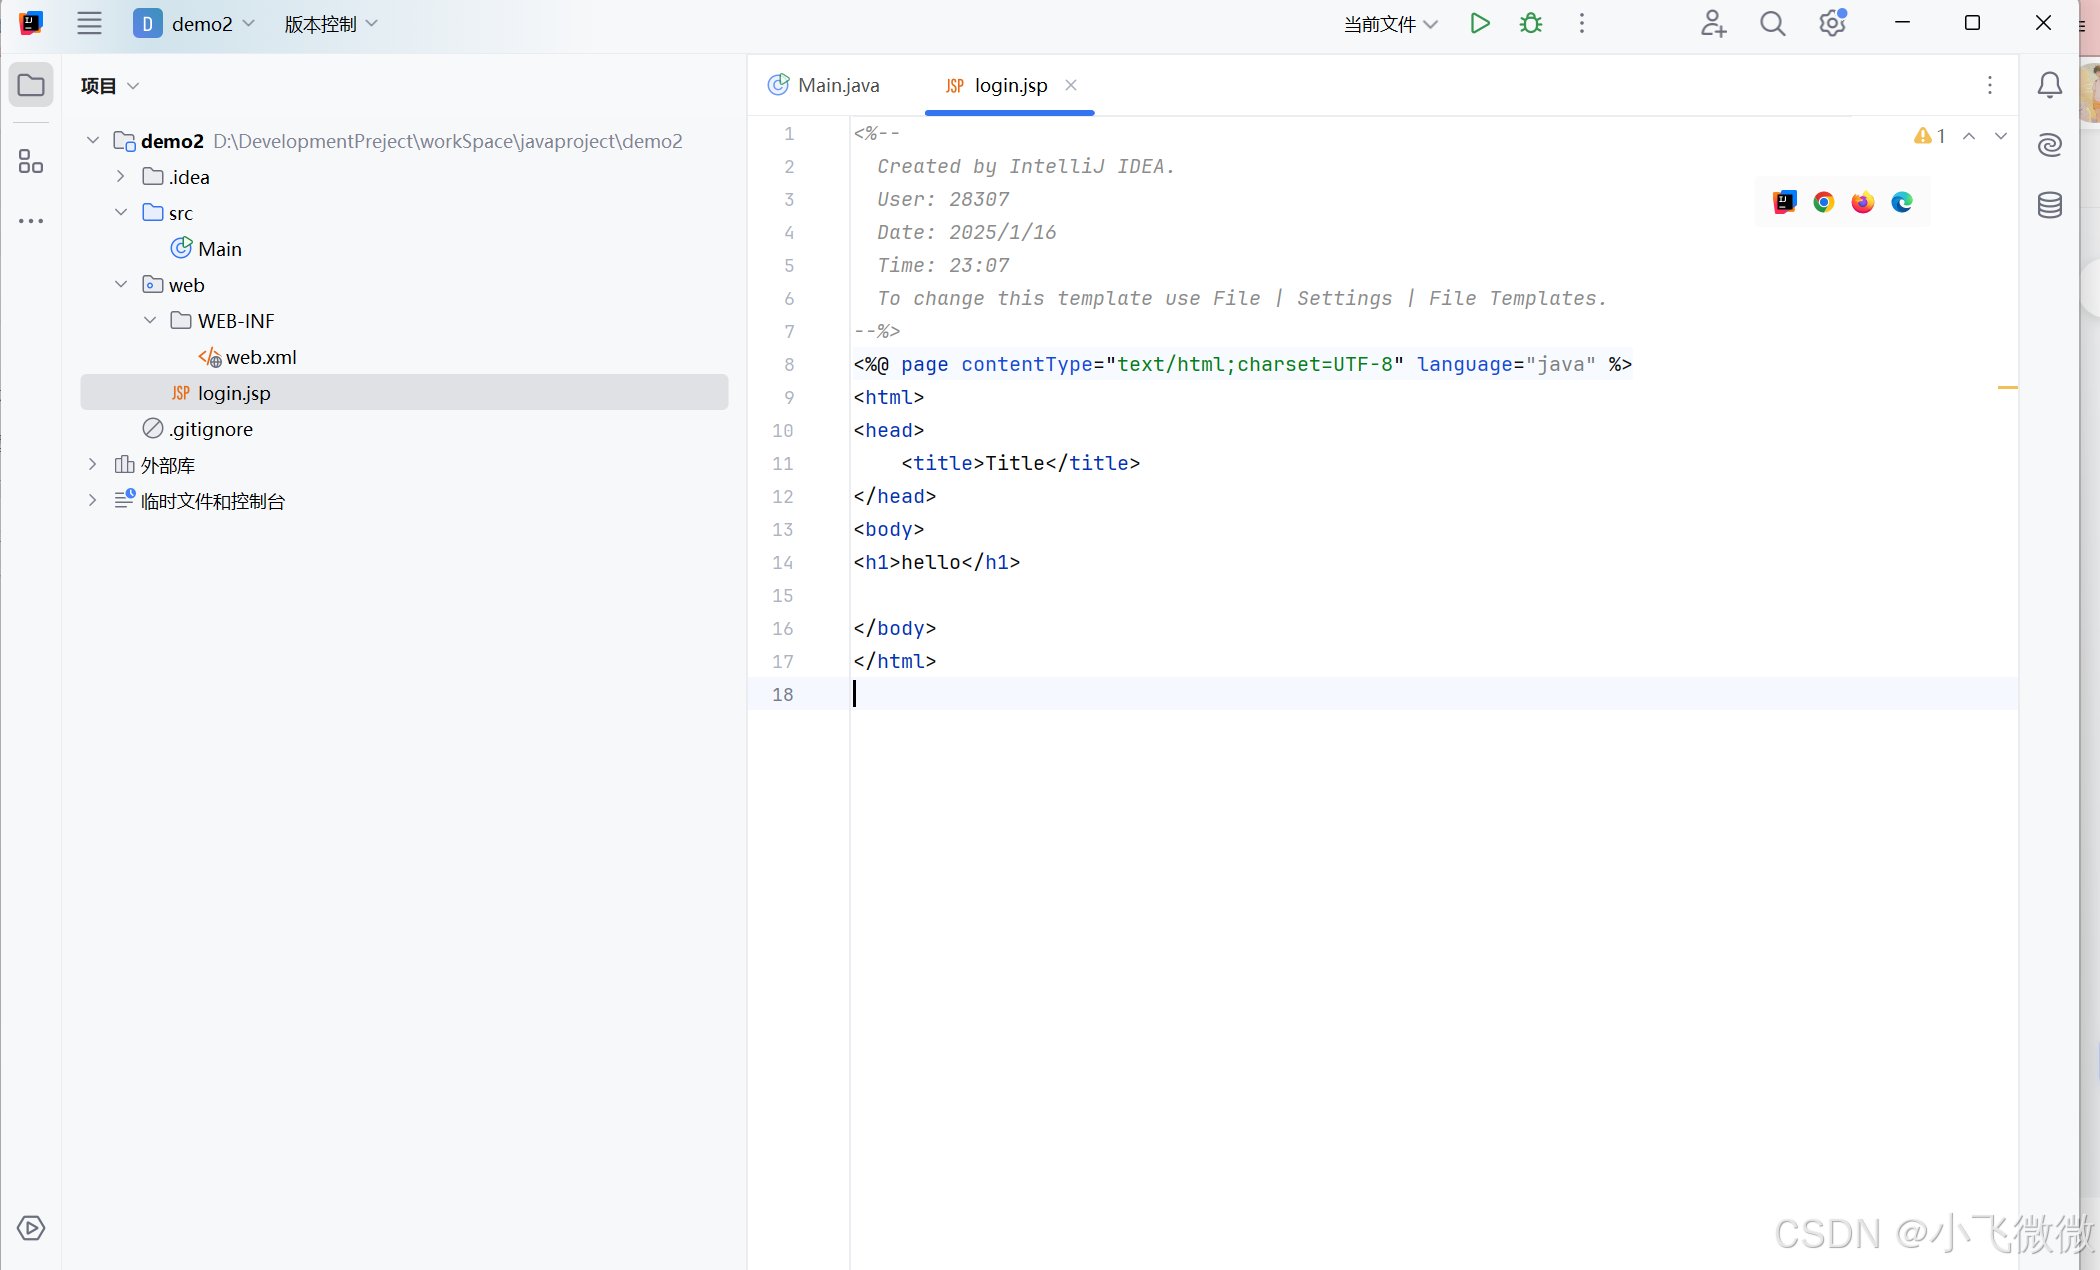2100x1270 pixels.
Task: Open login.jsp preview in Firefox
Action: tap(1862, 202)
